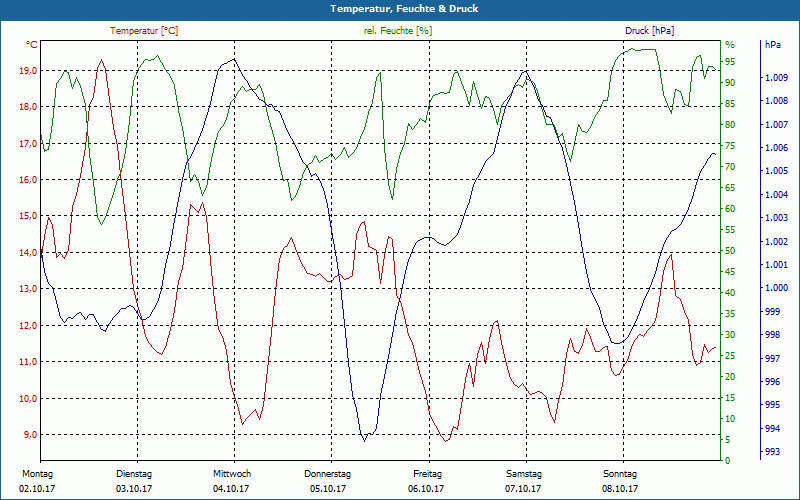The width and height of the screenshot is (800, 500).
Task: Click the '02.10.17' date label
Action: click(37, 489)
